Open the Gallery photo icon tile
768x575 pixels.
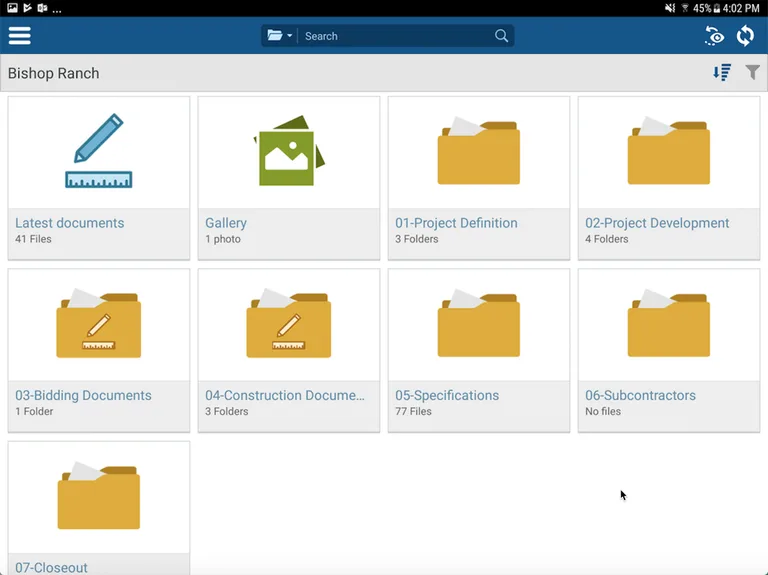click(288, 152)
